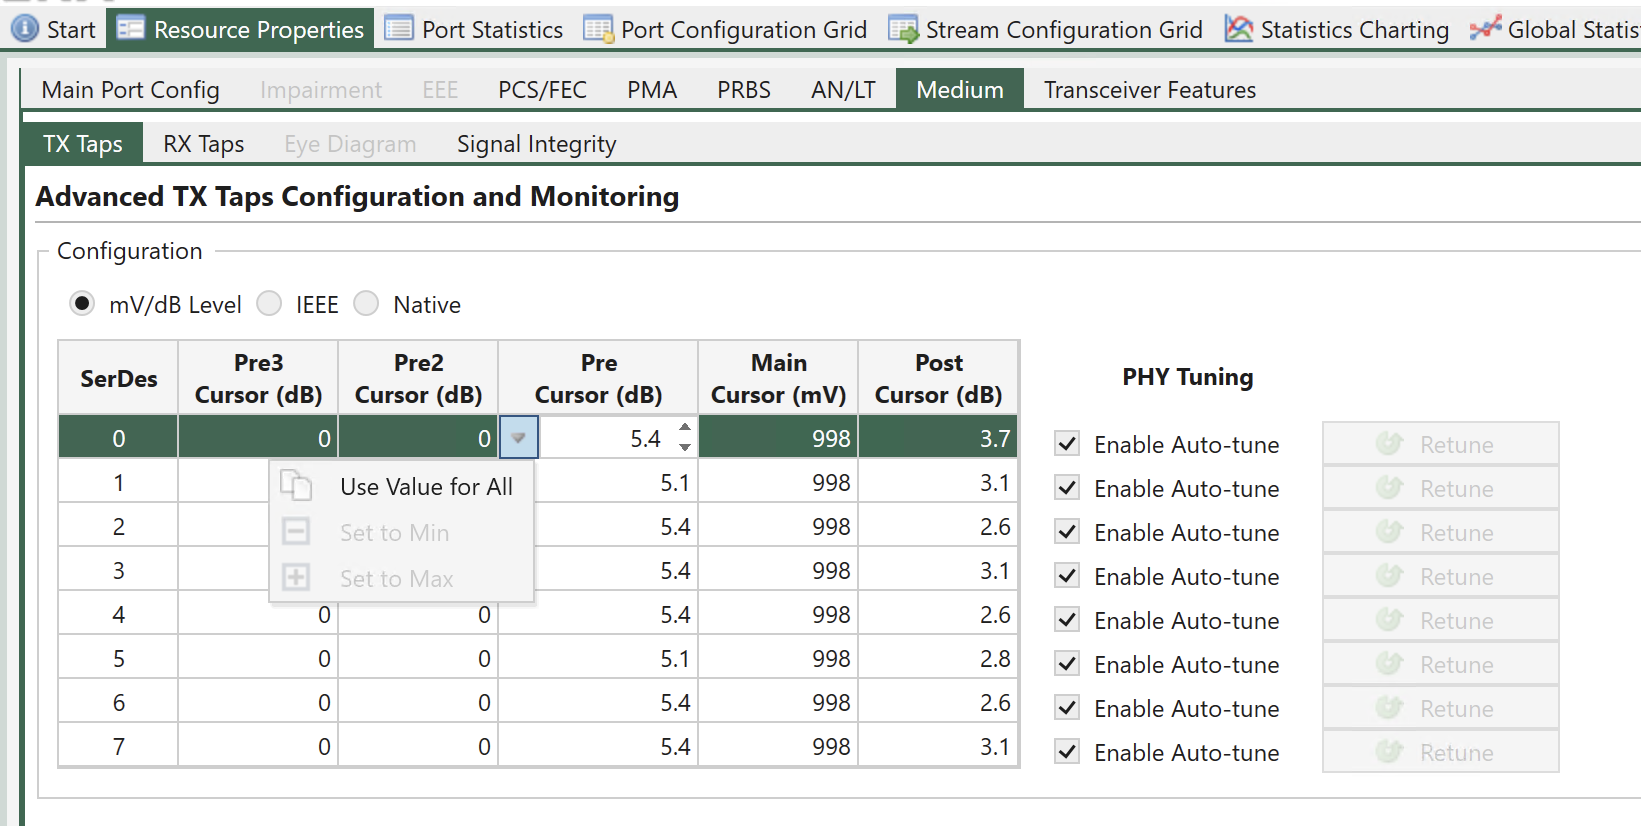Click the Statistics Charting icon

[x=1238, y=29]
